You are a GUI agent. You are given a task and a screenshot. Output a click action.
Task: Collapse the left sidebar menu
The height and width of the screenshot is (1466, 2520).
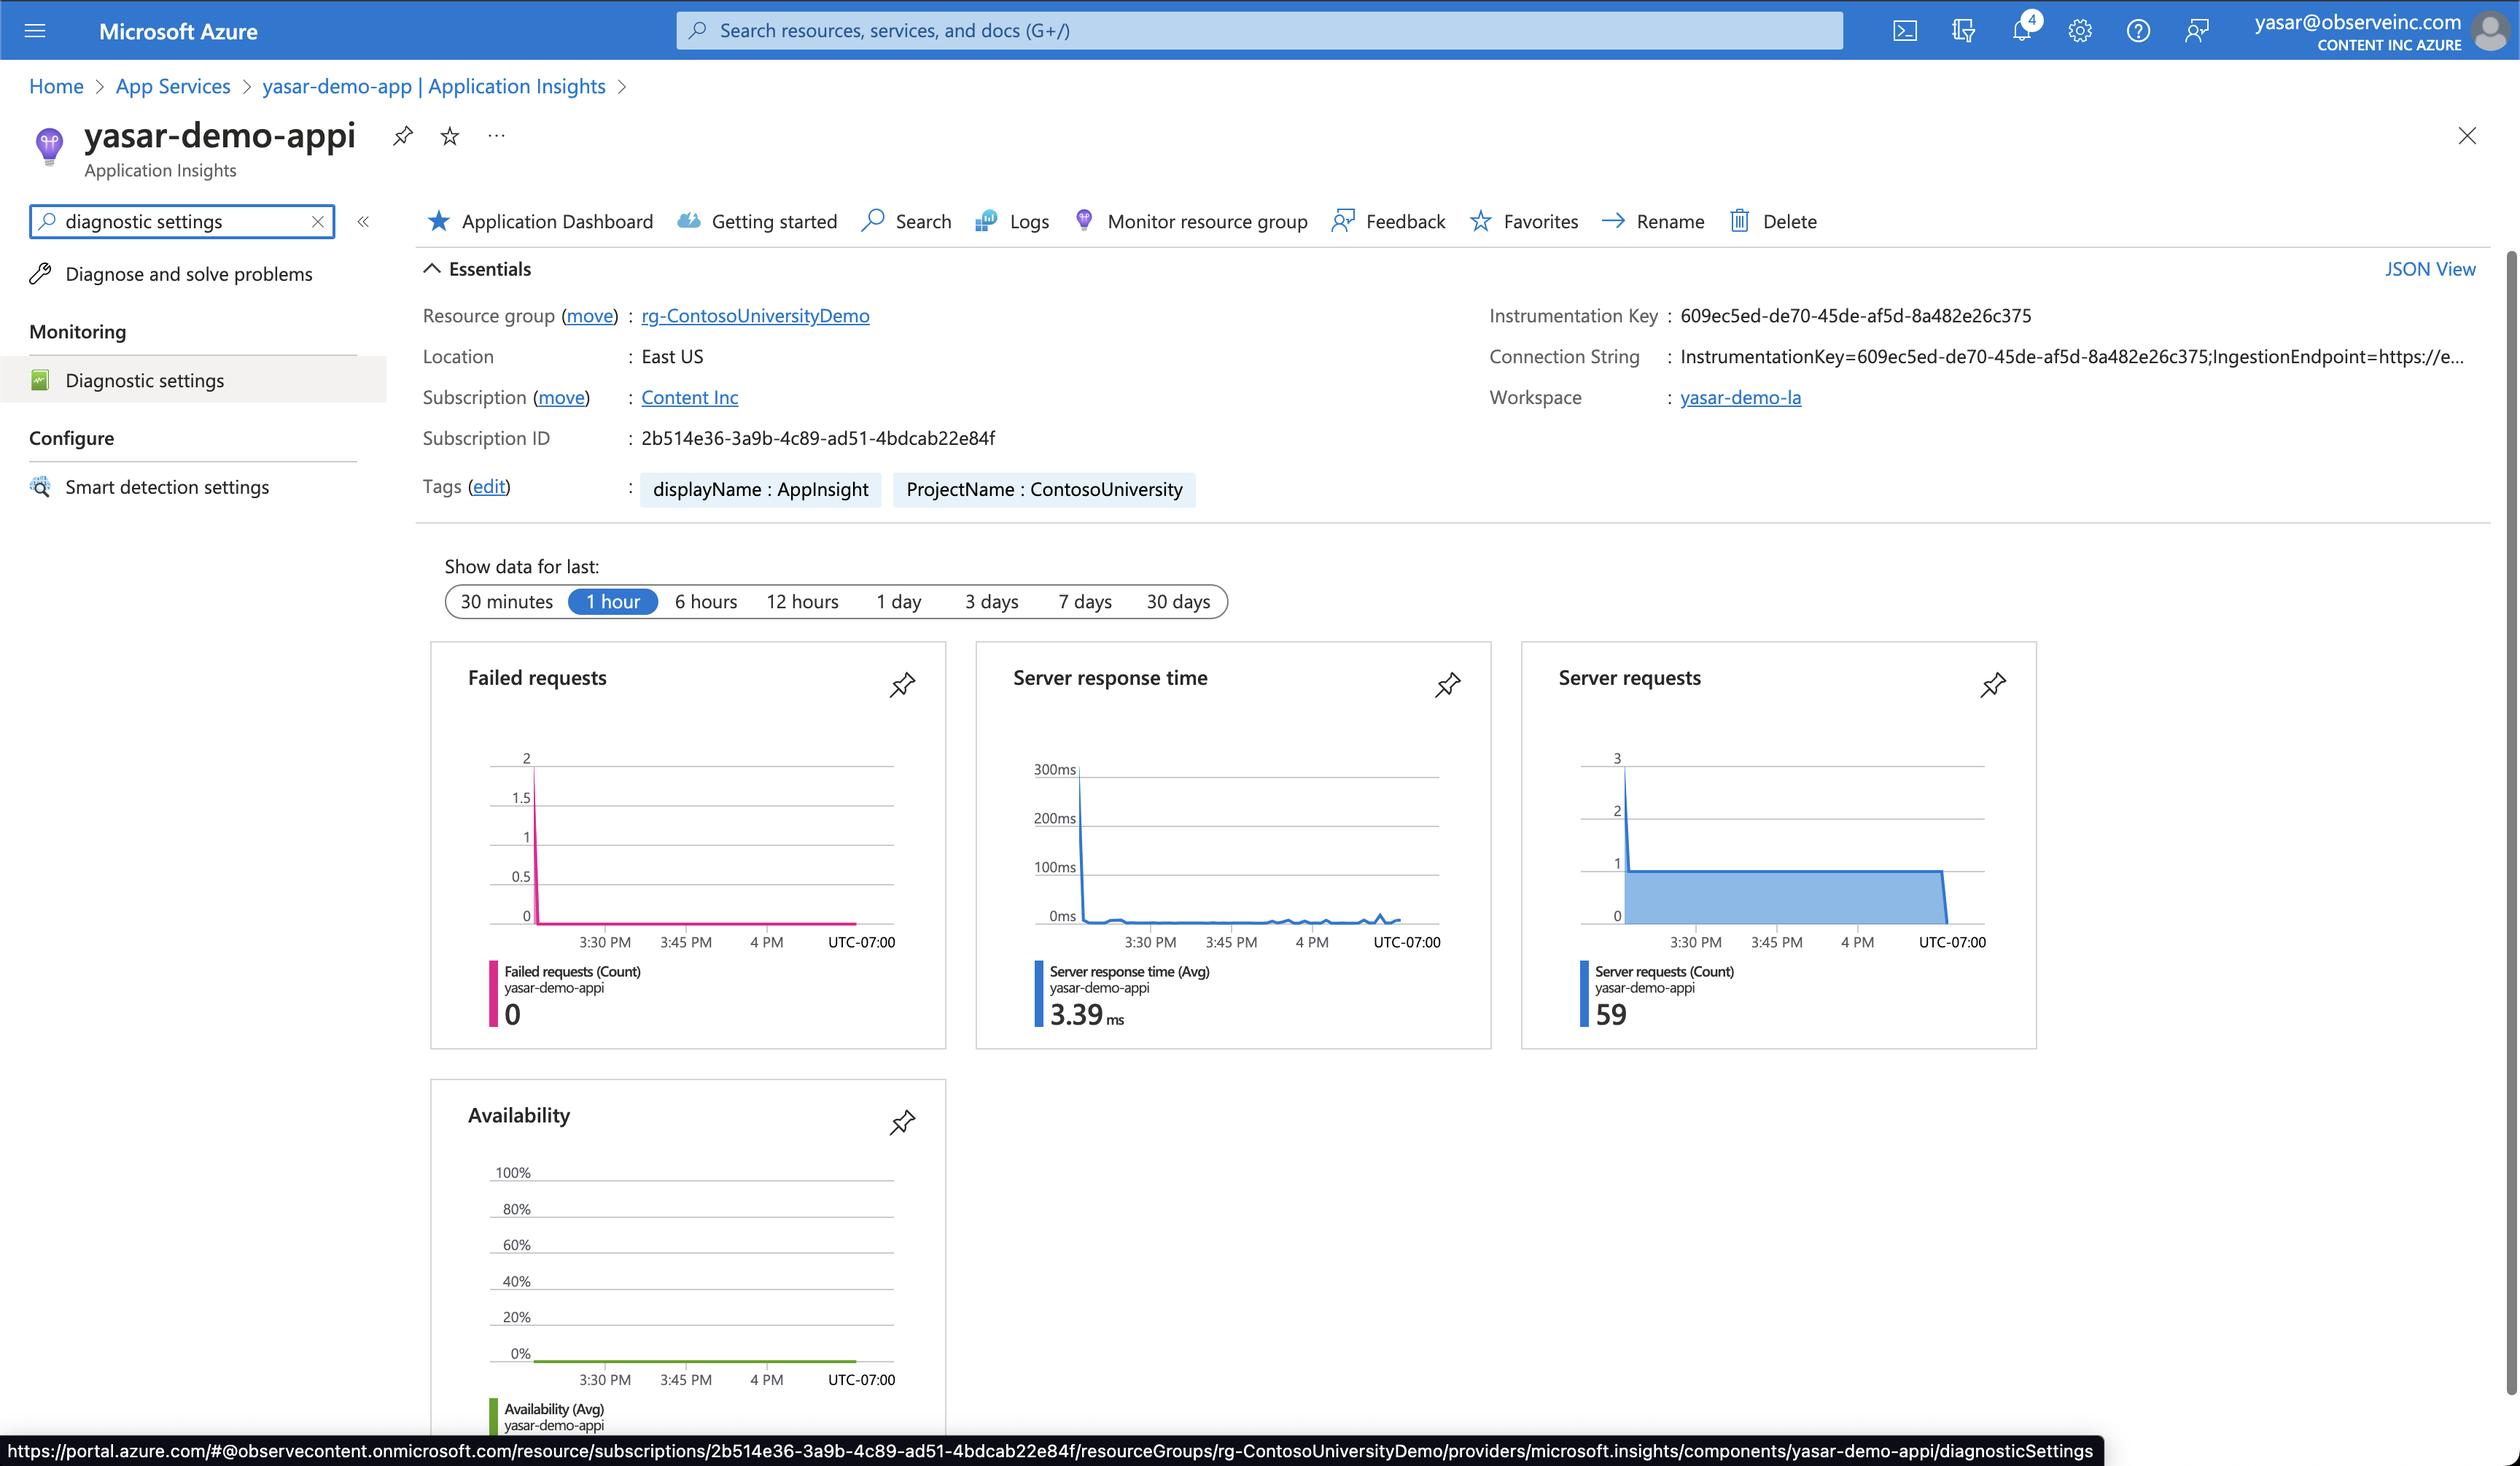coord(364,222)
